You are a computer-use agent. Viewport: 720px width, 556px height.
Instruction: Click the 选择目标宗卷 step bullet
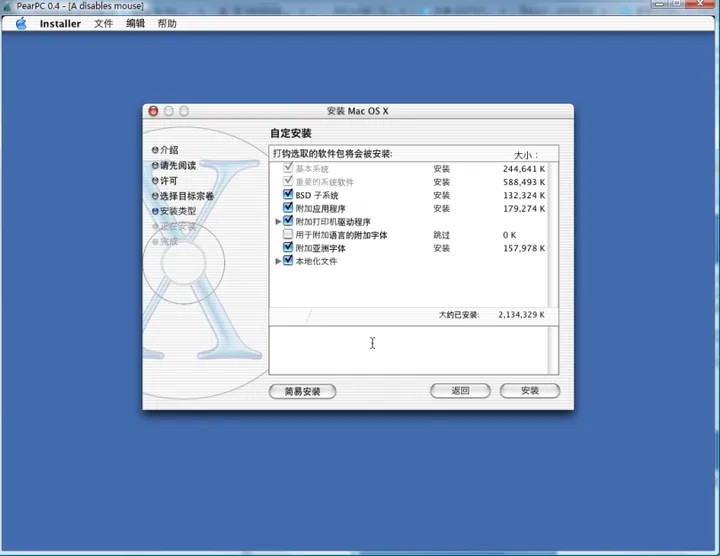155,196
